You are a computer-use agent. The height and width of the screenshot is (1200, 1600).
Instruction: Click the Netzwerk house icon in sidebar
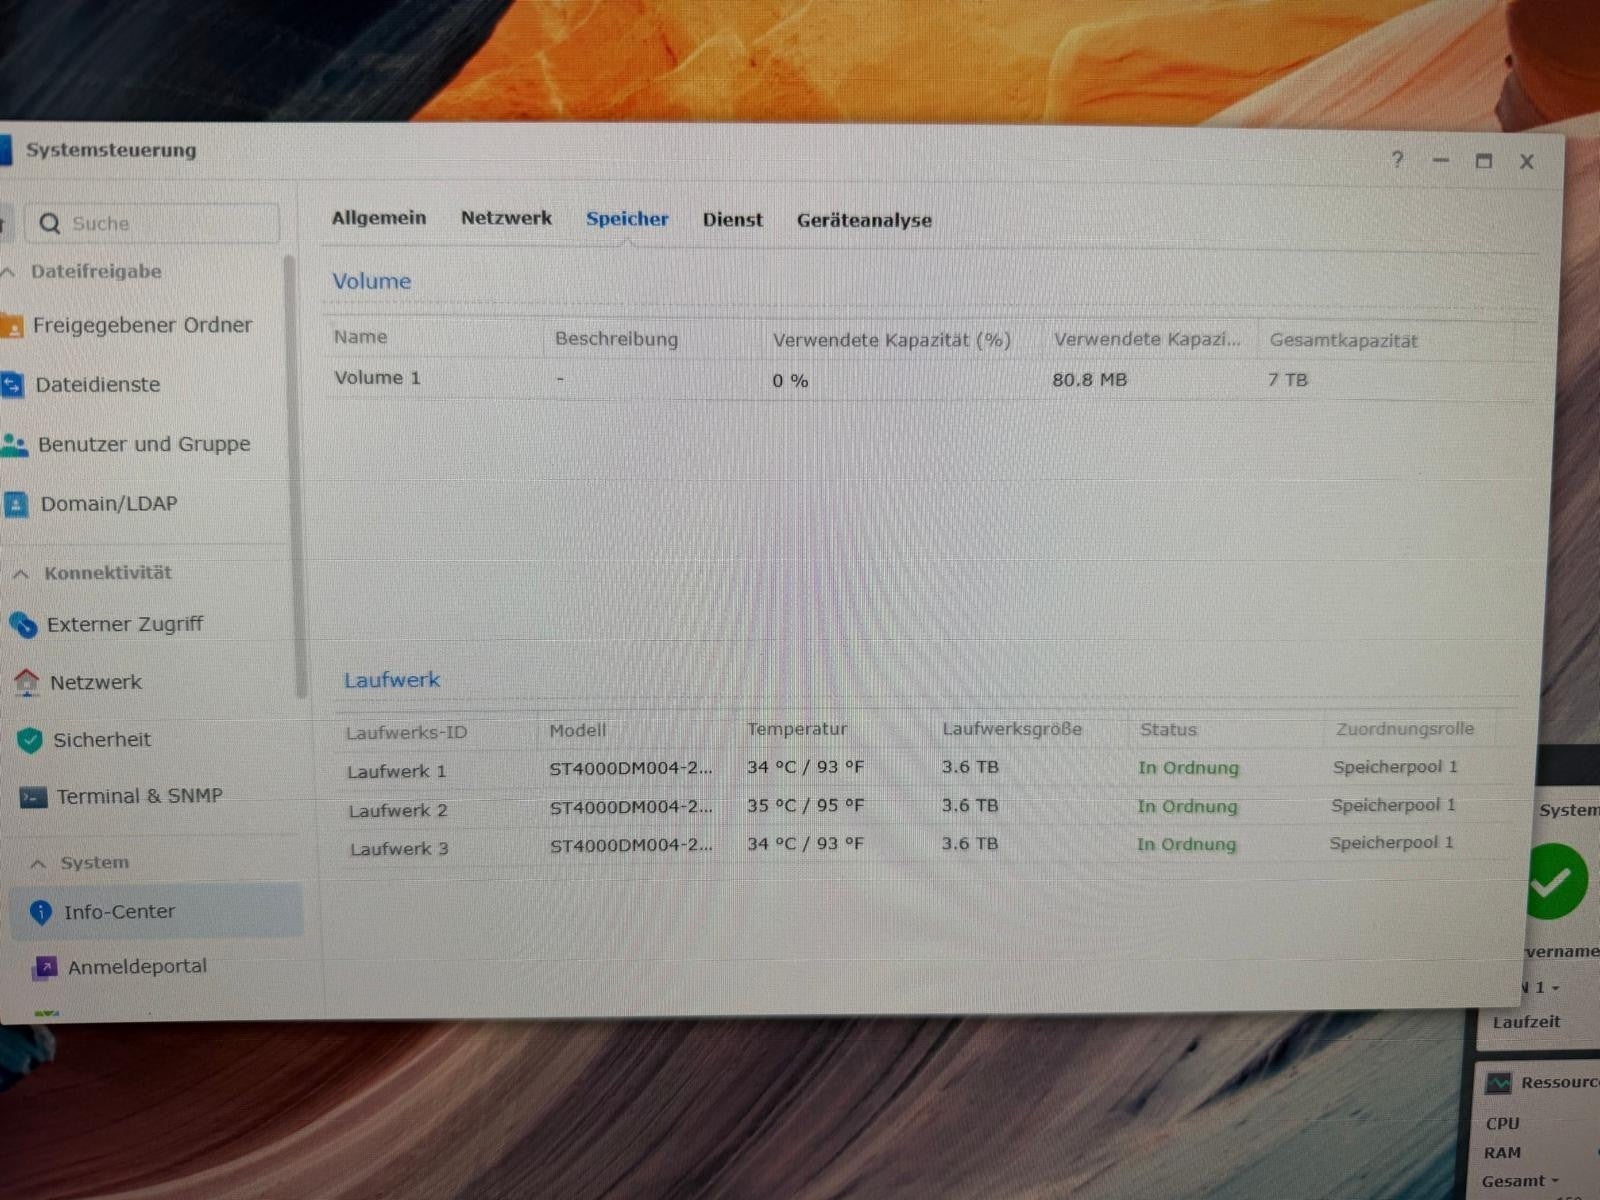(x=27, y=683)
